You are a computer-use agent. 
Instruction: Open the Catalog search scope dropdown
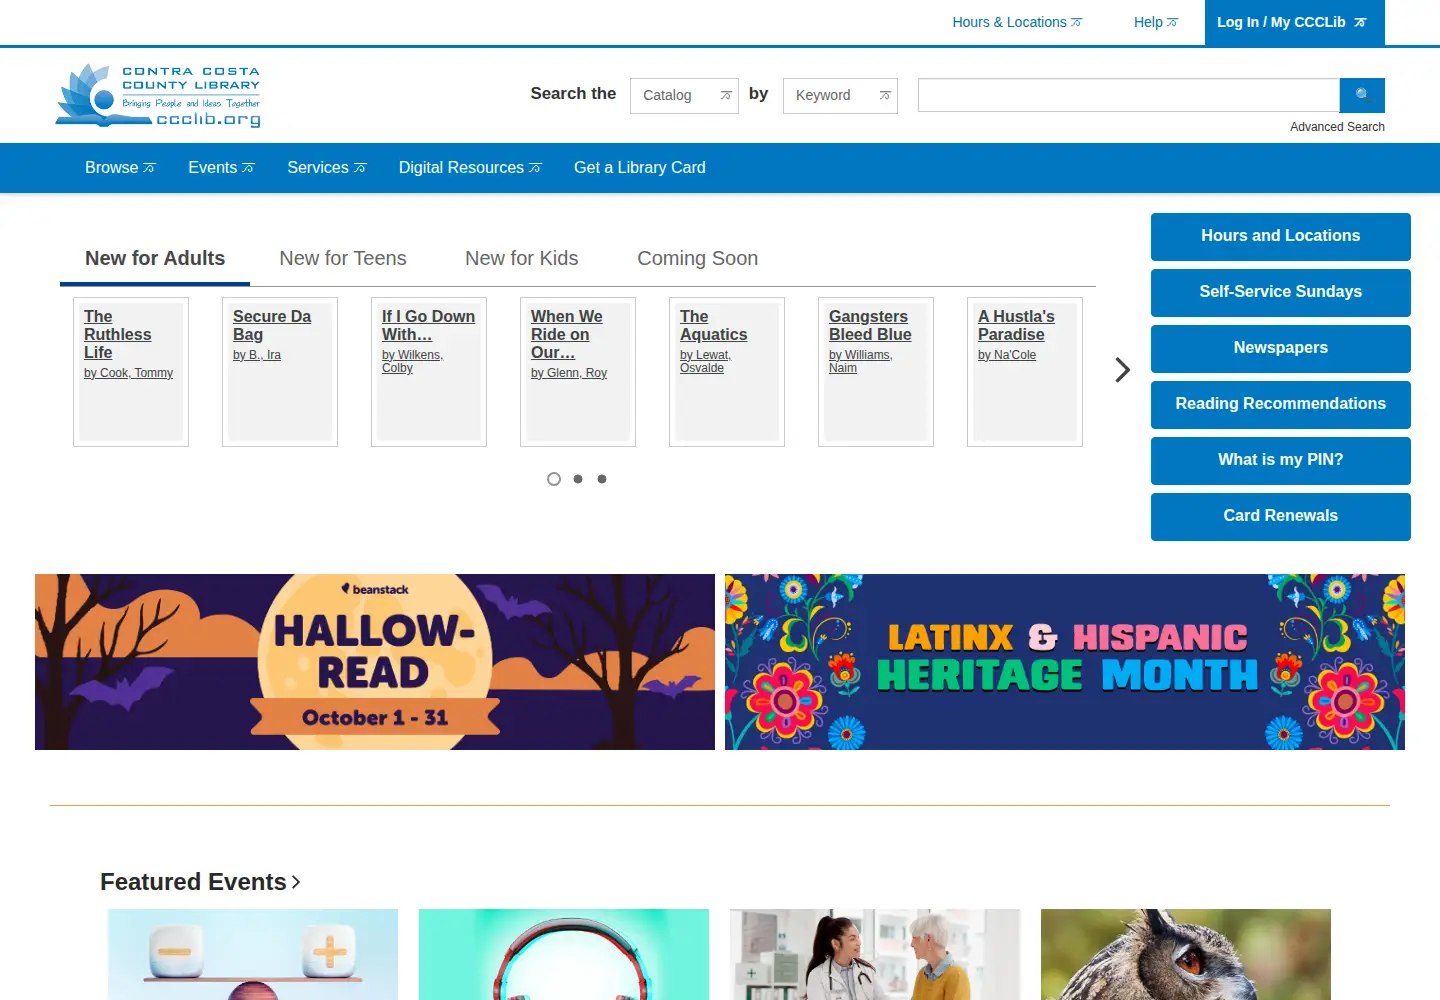[x=684, y=96]
